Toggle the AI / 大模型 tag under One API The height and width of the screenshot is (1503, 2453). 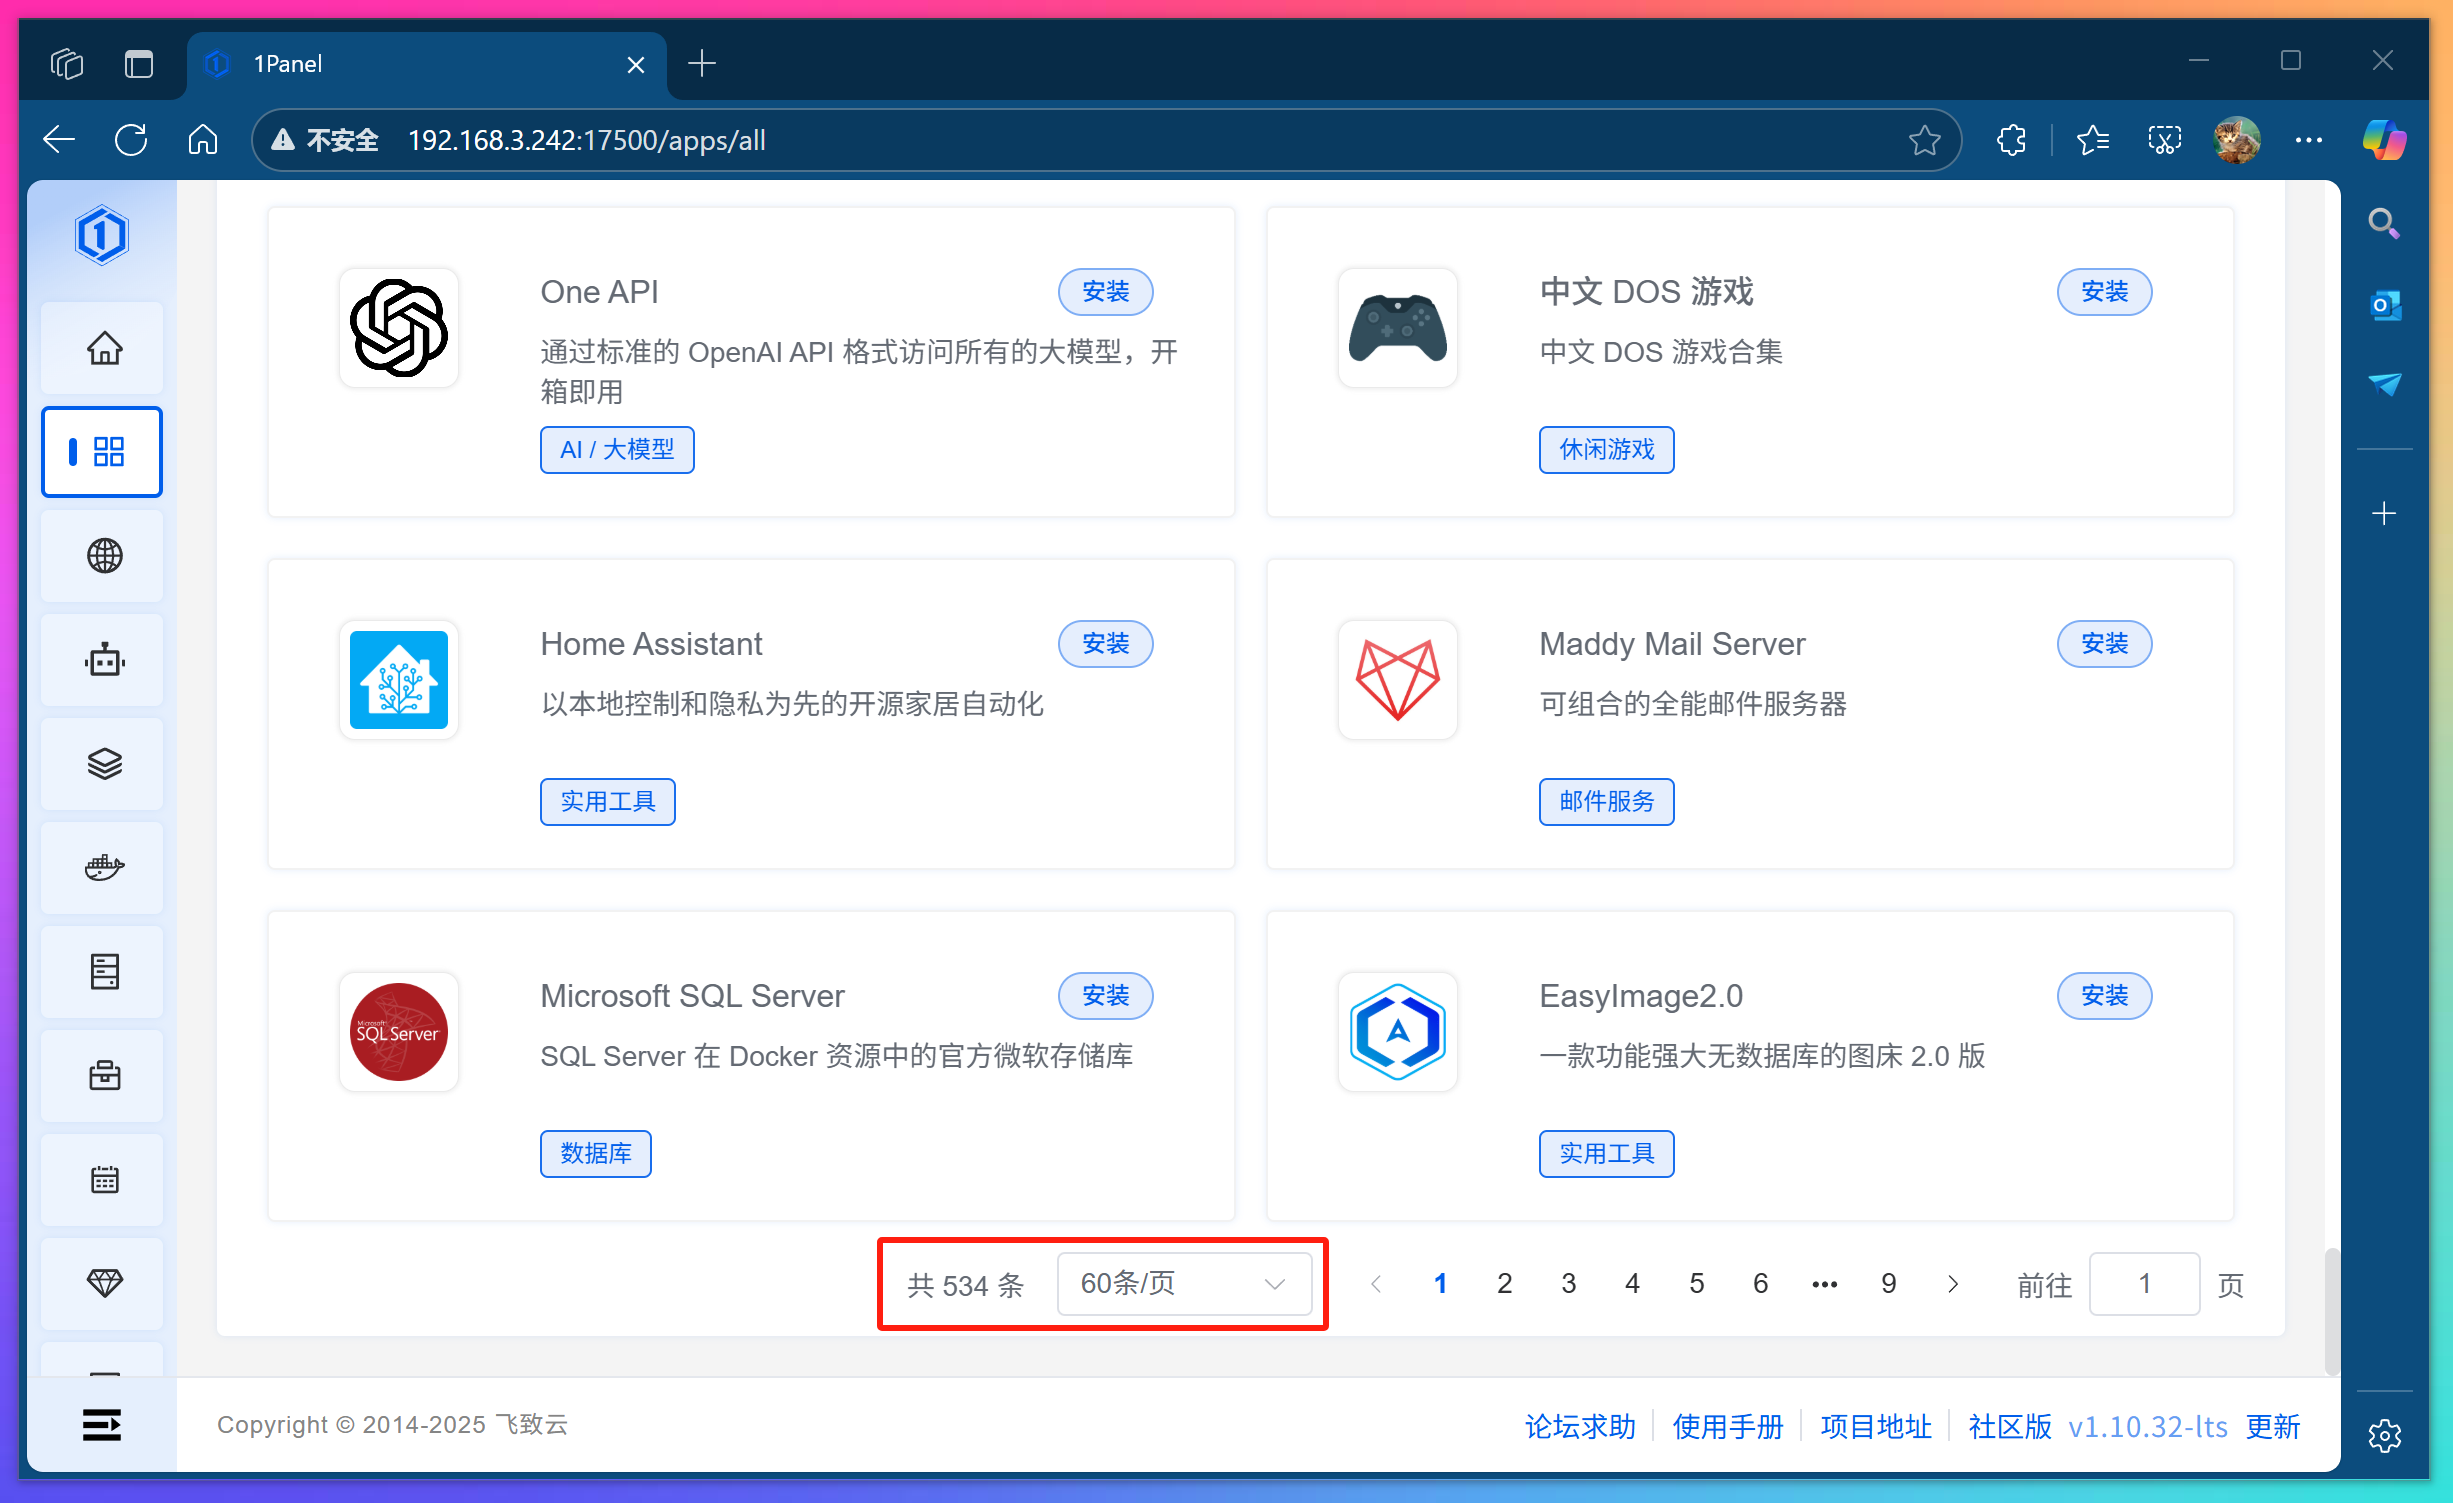(x=616, y=449)
